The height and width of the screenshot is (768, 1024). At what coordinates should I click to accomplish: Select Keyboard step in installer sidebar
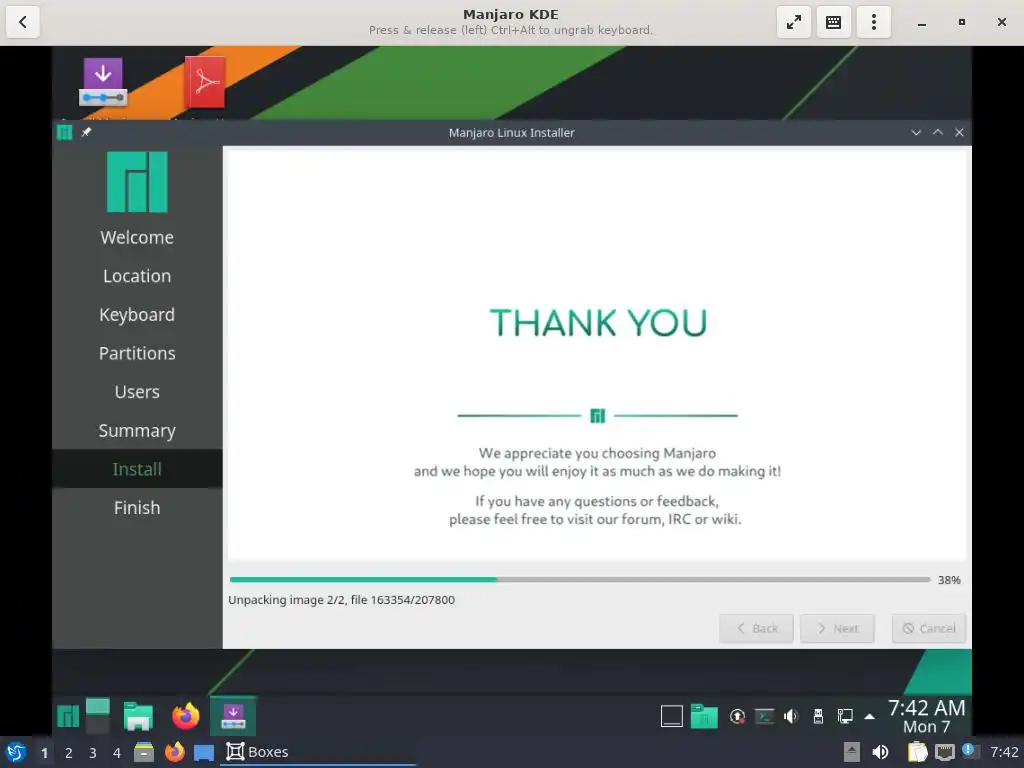[137, 314]
